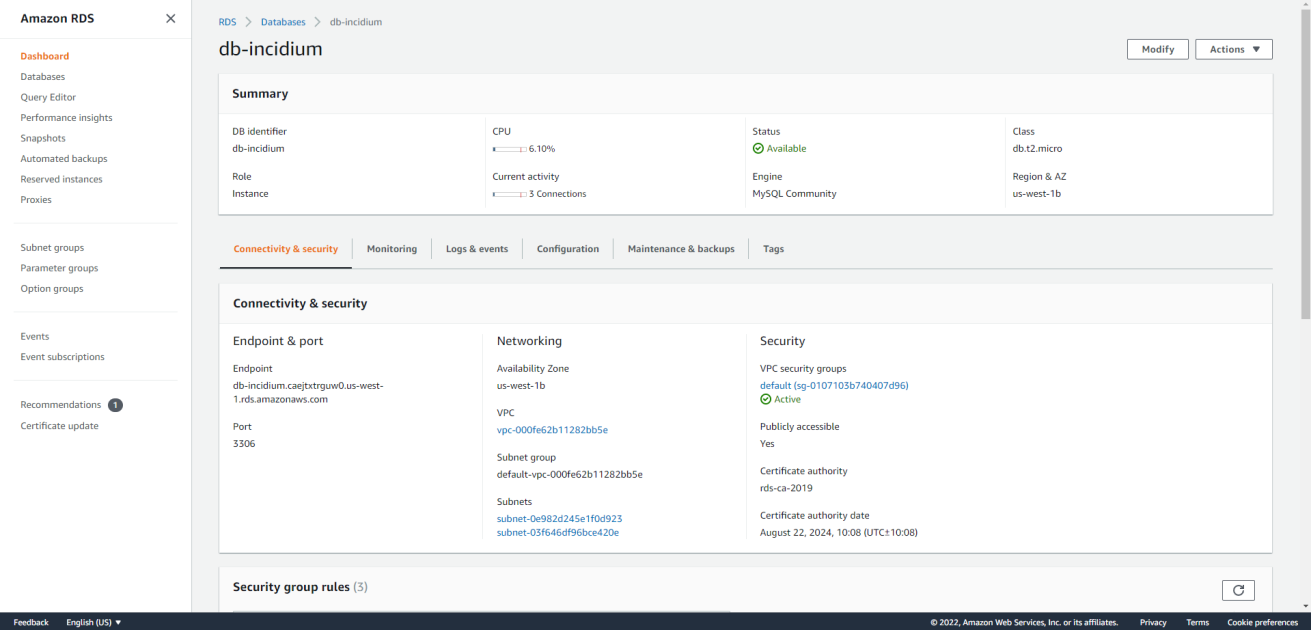Click the Summary region value us-west-1b
The image size is (1311, 630).
coord(1036,194)
